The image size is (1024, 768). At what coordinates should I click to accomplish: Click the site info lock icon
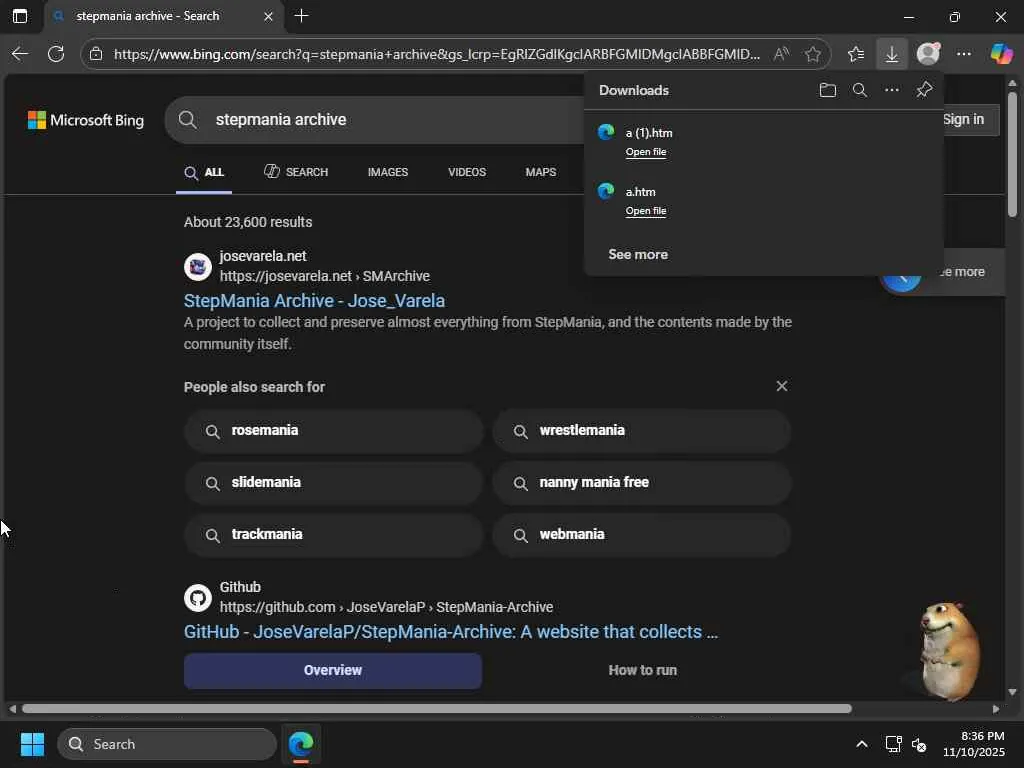[x=96, y=54]
